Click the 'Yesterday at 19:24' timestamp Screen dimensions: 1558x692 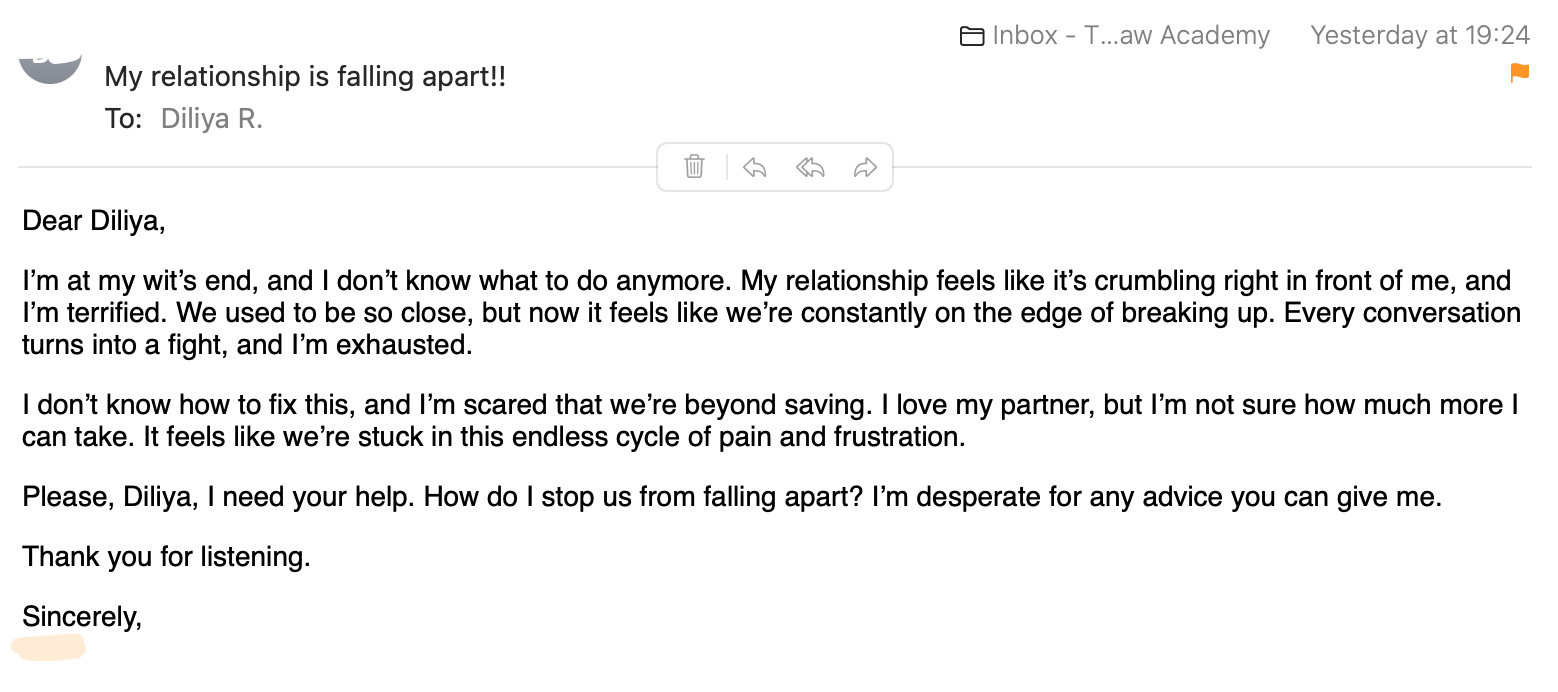[1420, 36]
